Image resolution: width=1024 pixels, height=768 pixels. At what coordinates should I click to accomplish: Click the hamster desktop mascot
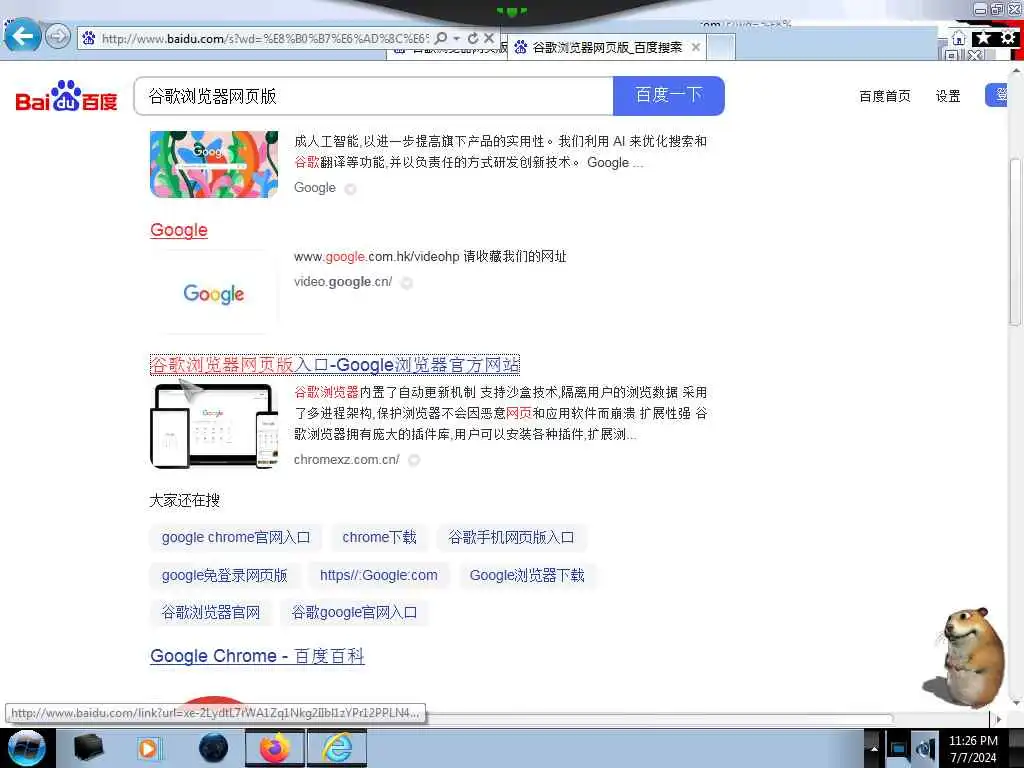click(965, 658)
